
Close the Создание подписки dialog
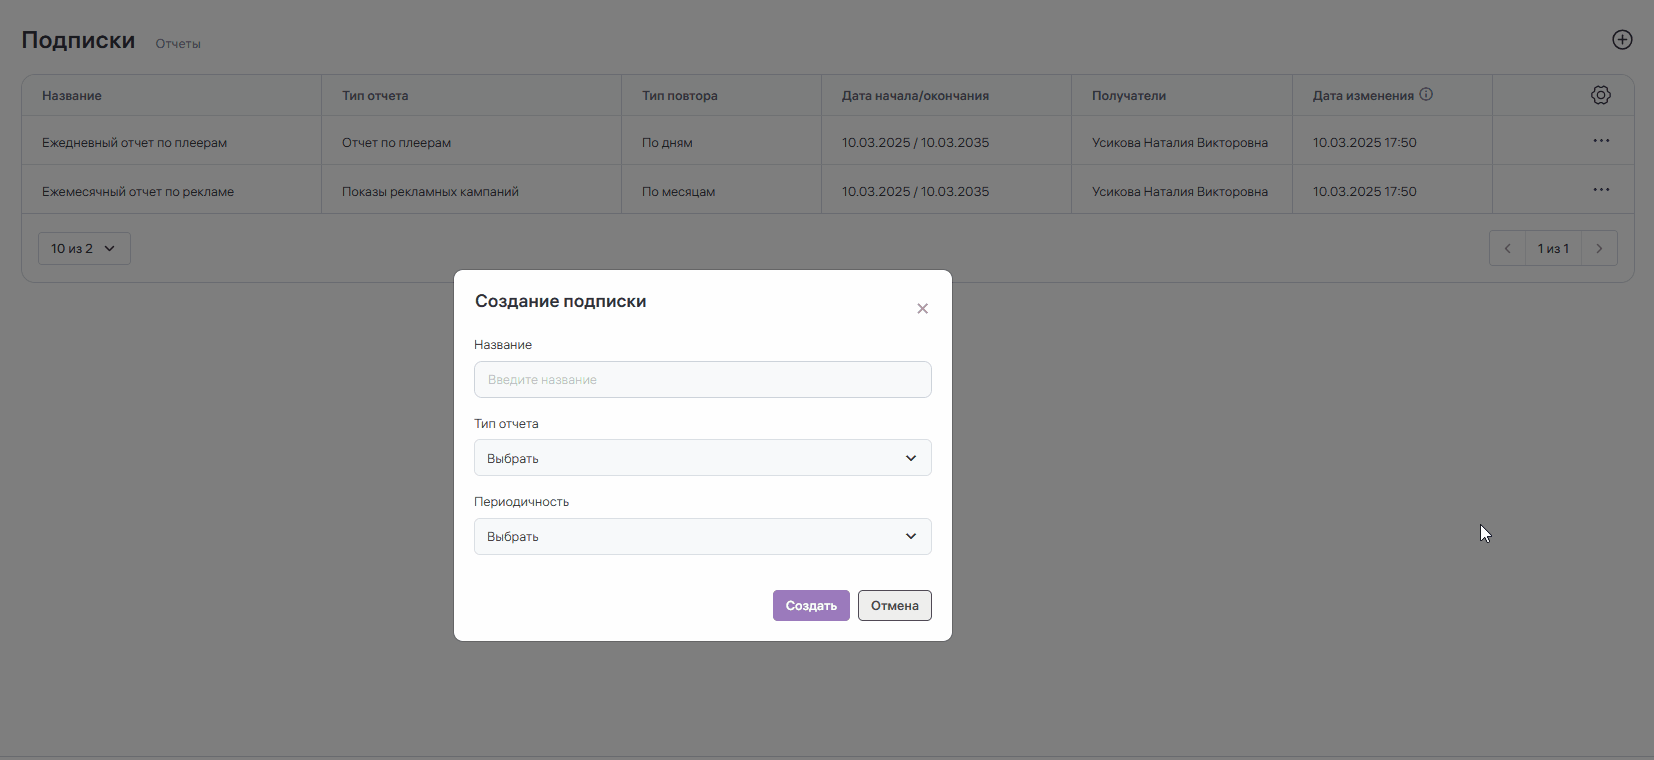[x=922, y=309]
